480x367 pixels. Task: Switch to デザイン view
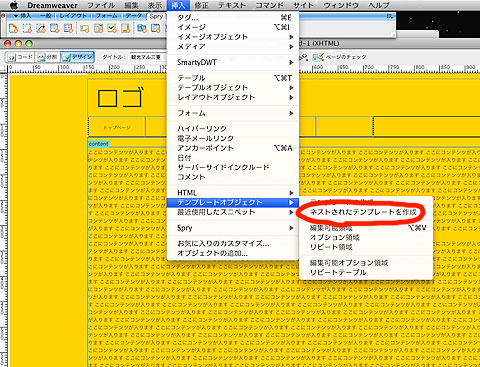pyautogui.click(x=78, y=57)
